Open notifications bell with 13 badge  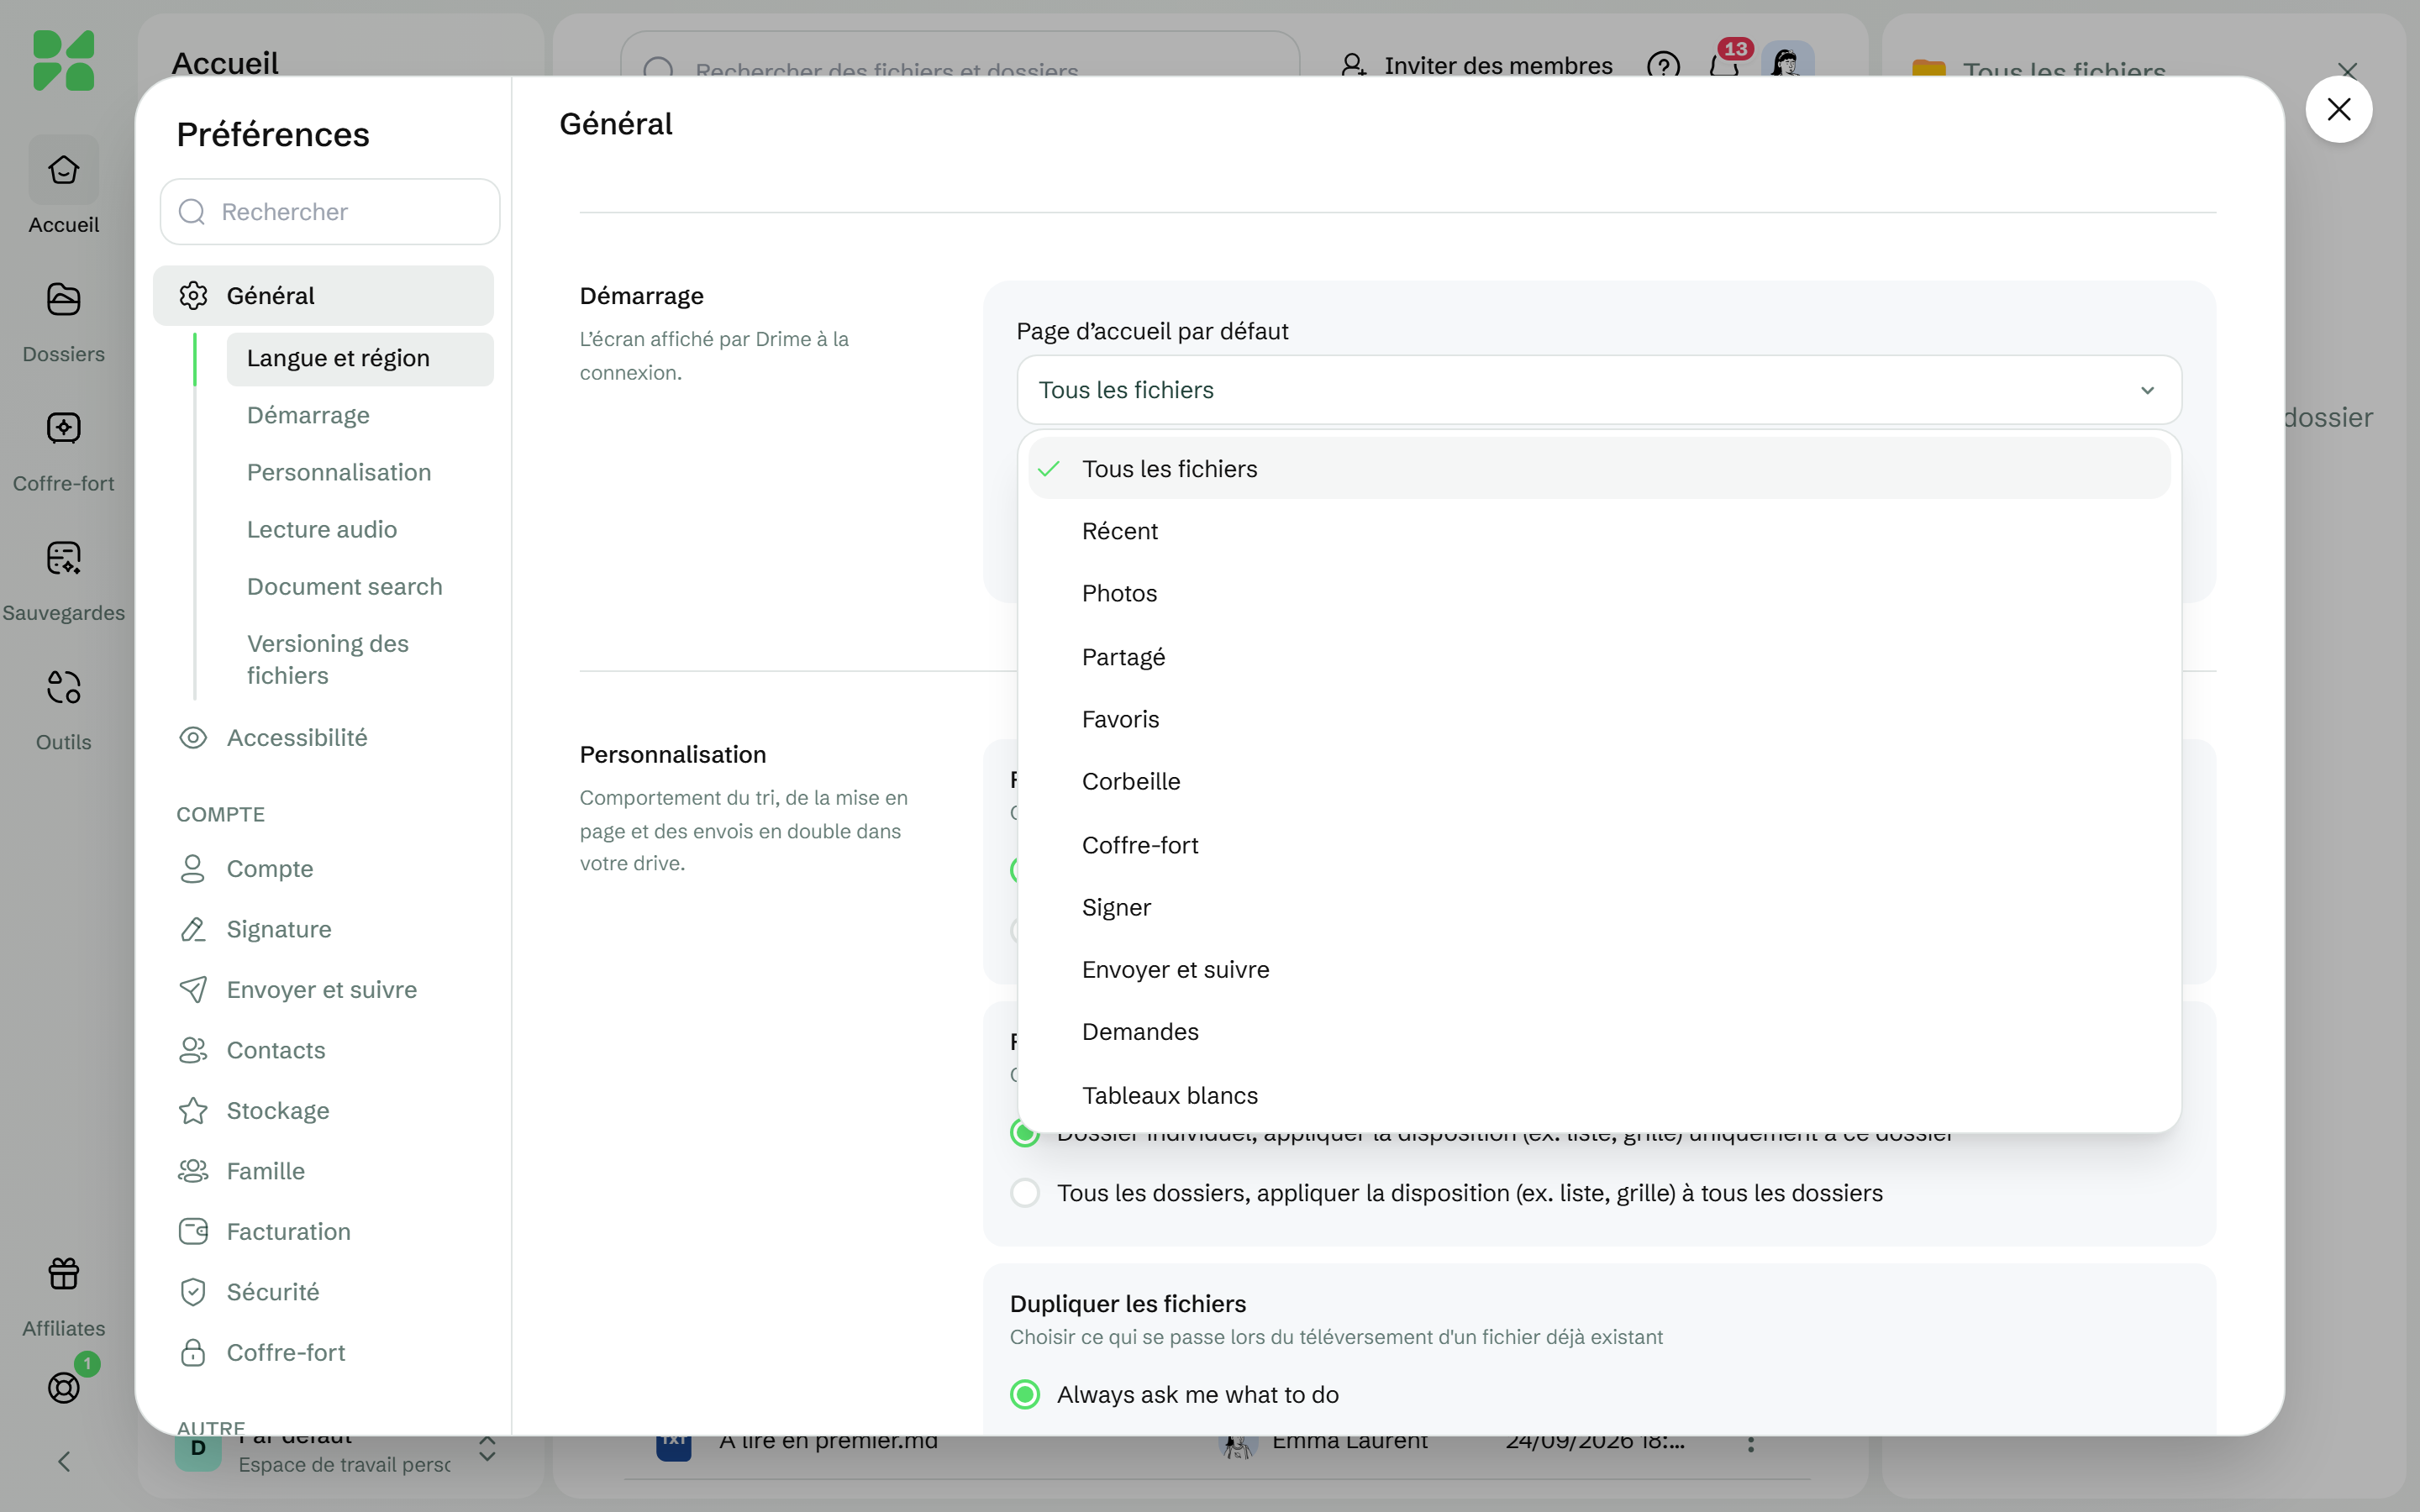click(1724, 66)
